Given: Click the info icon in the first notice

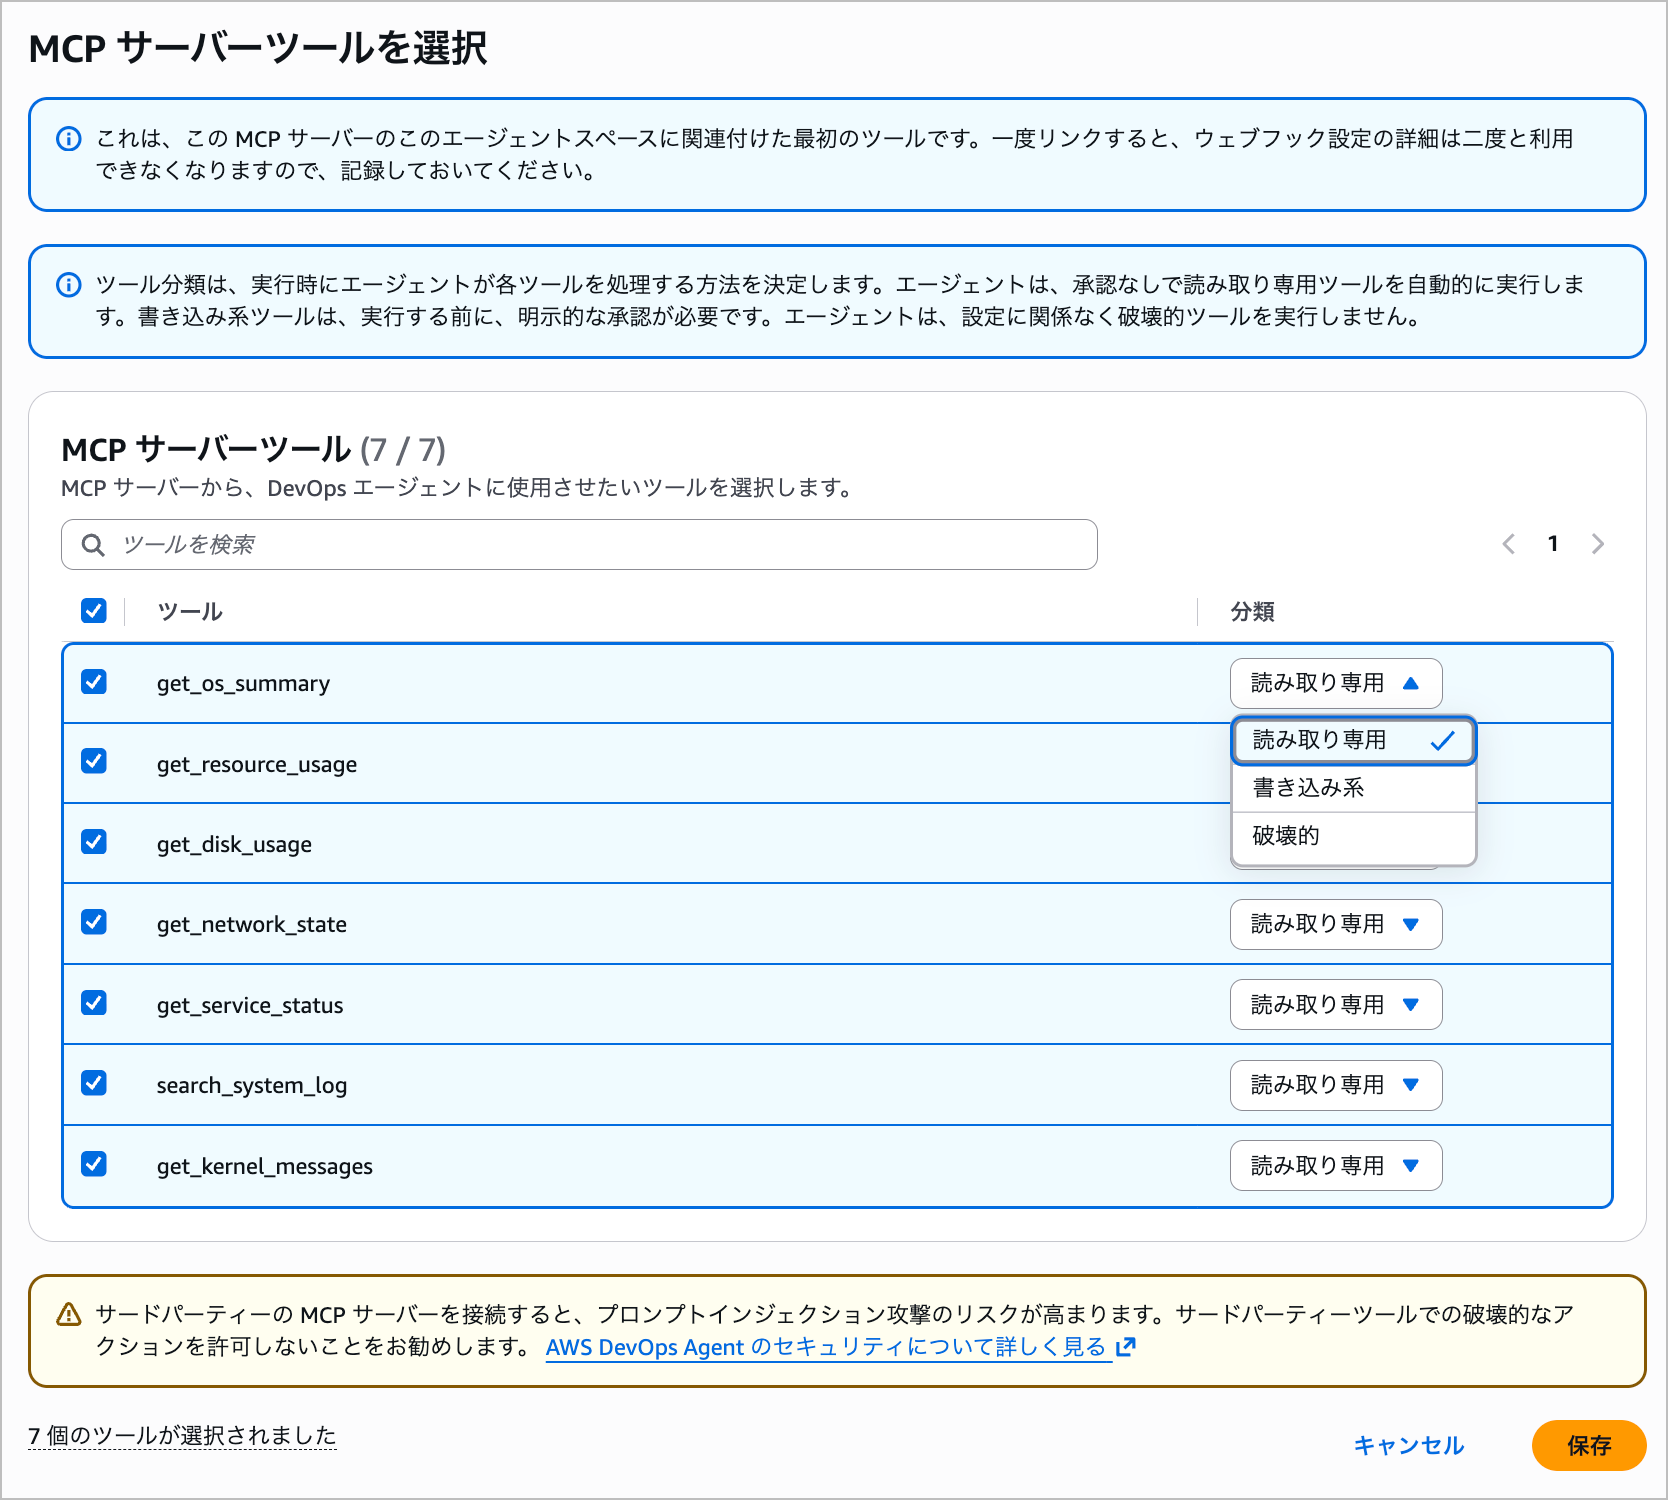Looking at the screenshot, I should 68,139.
